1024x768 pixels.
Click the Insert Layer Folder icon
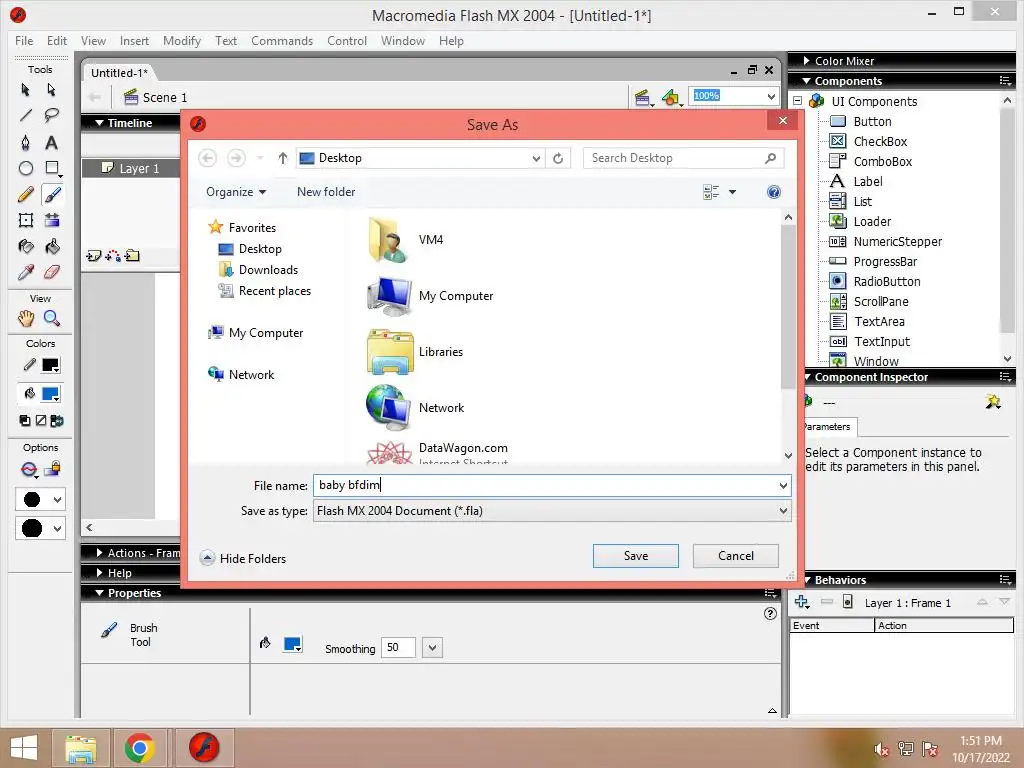(133, 255)
